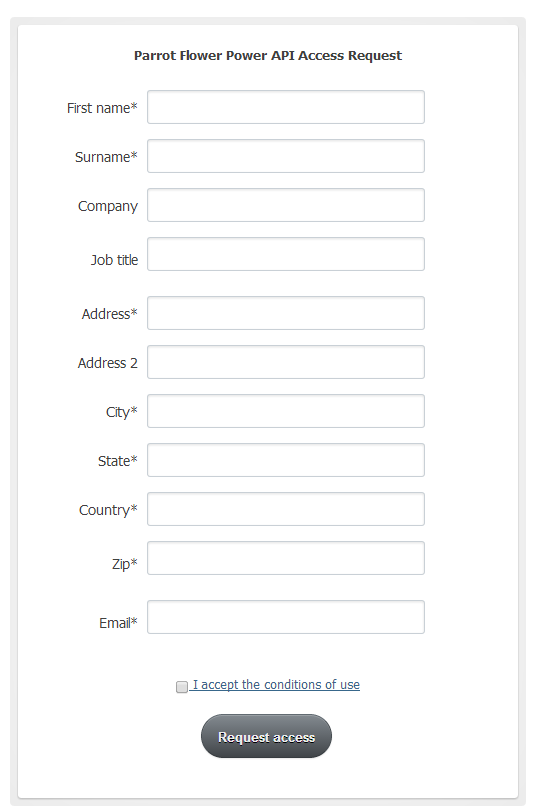538x810 pixels.
Task: Open the conditions of use link
Action: point(276,685)
